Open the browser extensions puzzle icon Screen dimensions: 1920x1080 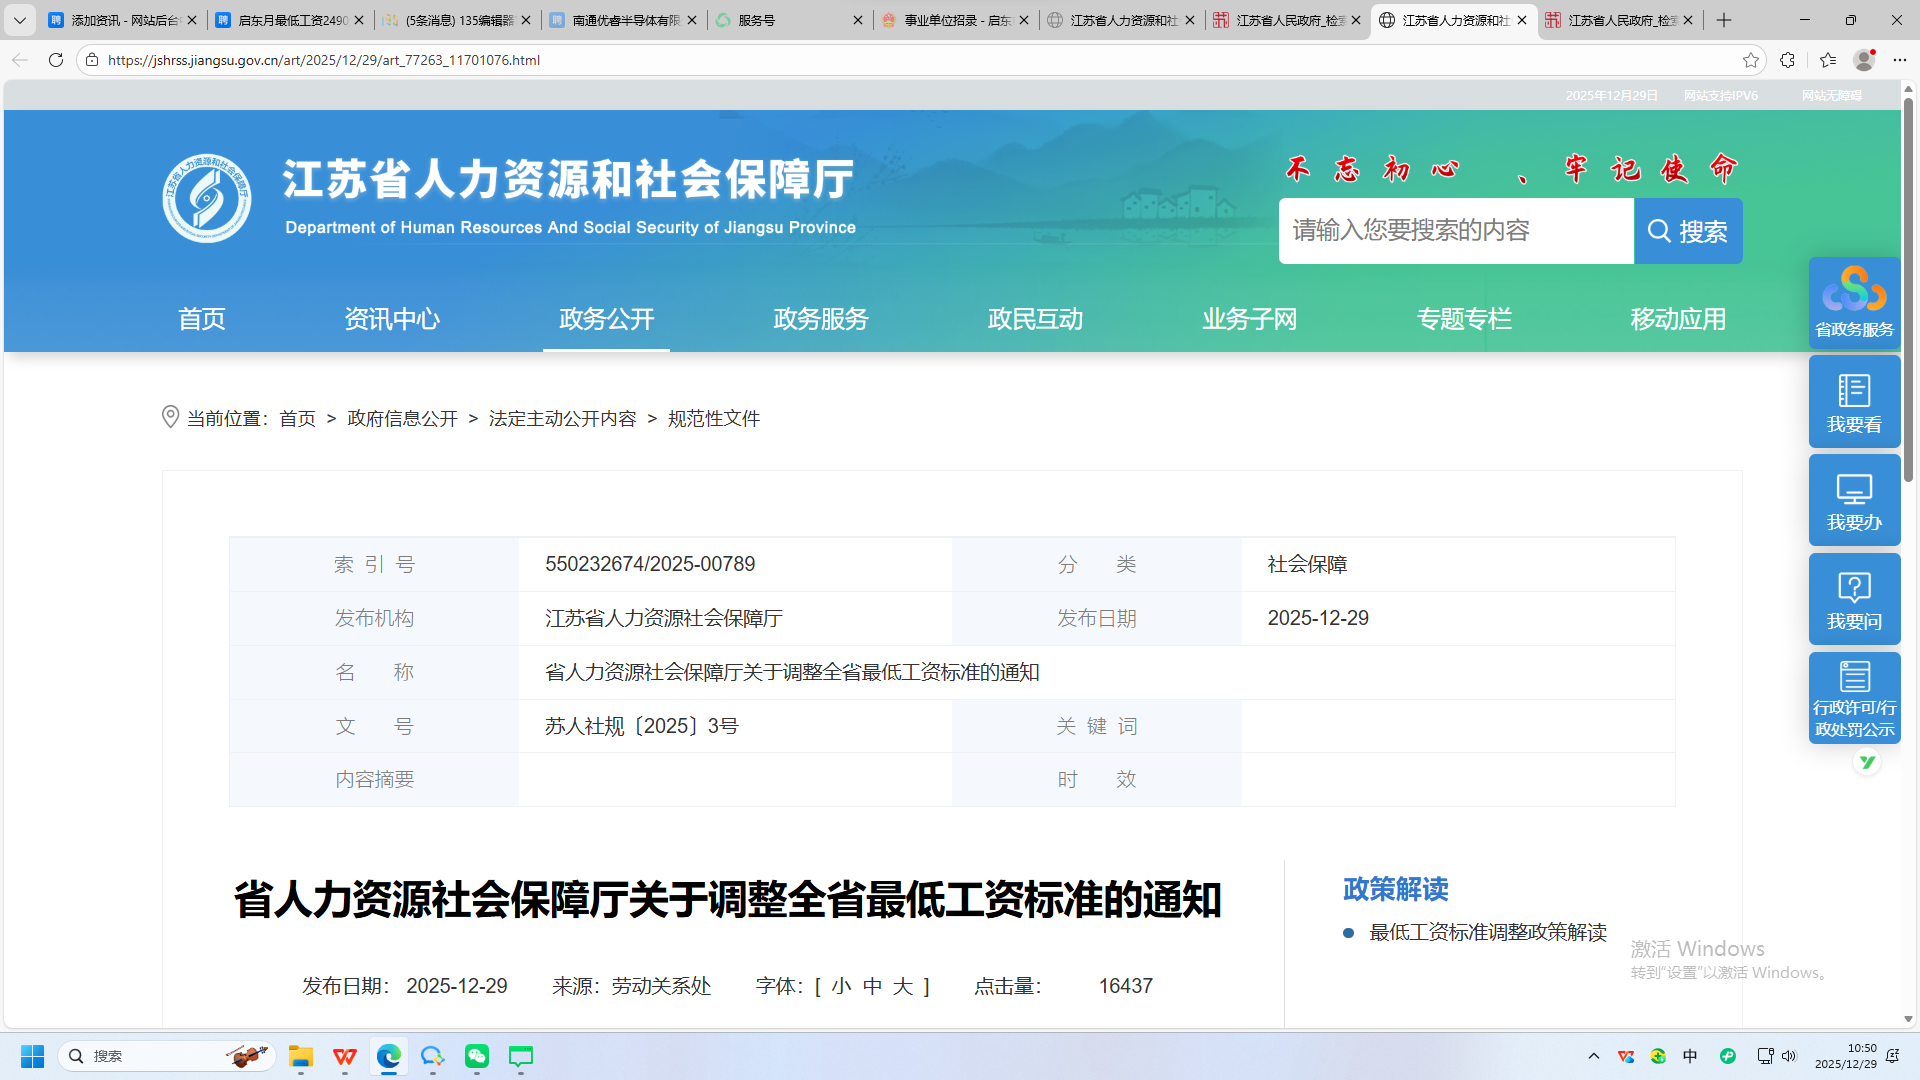[1788, 60]
